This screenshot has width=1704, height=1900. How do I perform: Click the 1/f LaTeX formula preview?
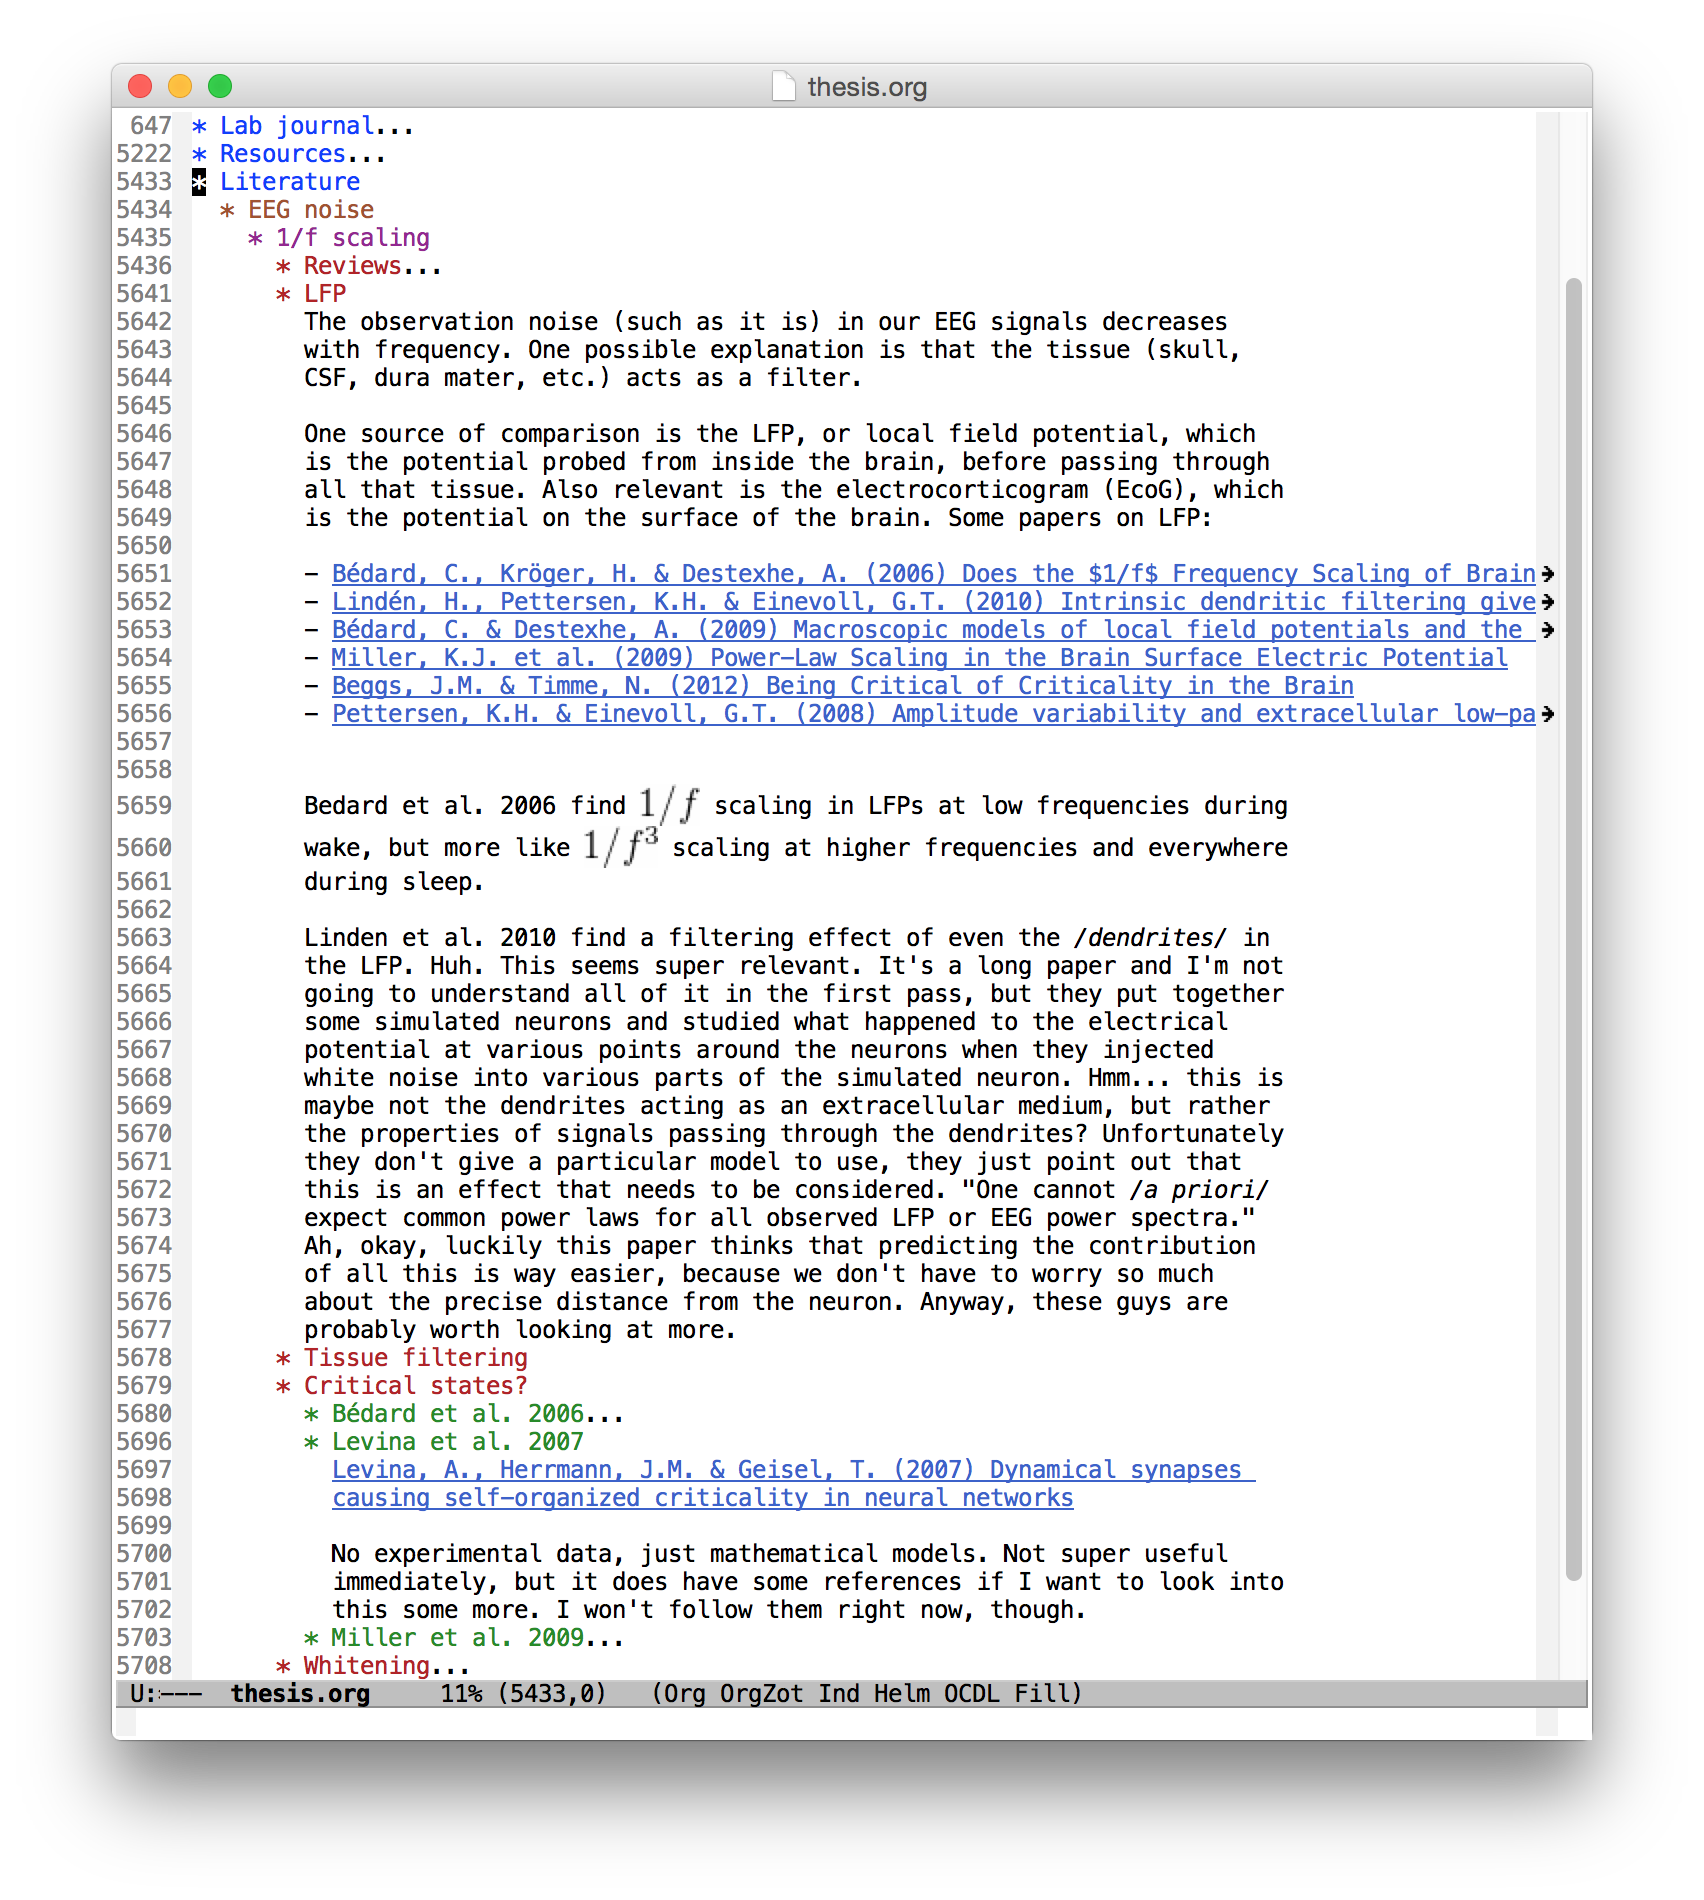669,804
